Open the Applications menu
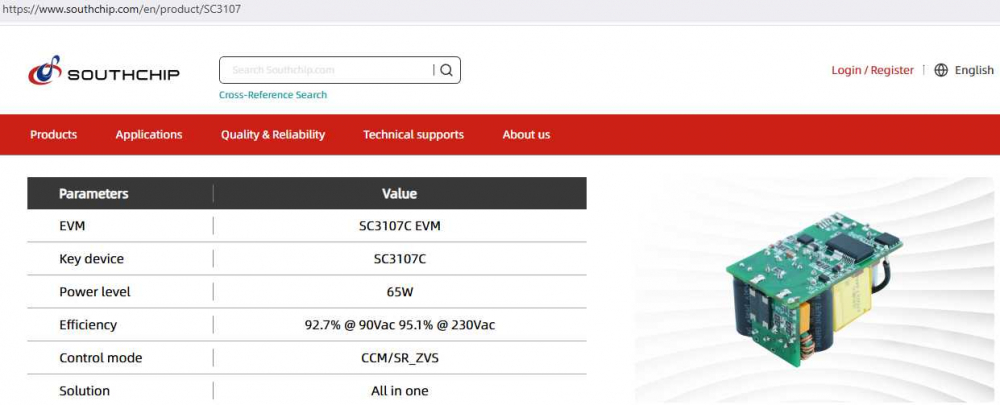 (x=149, y=135)
